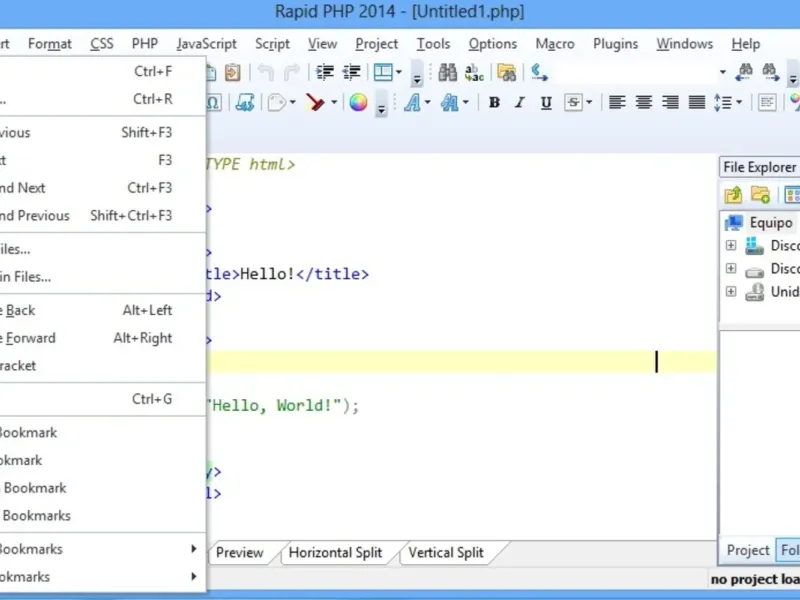Open the tag icon dropdown arrow
Viewport: 800px width, 600px height.
click(293, 103)
